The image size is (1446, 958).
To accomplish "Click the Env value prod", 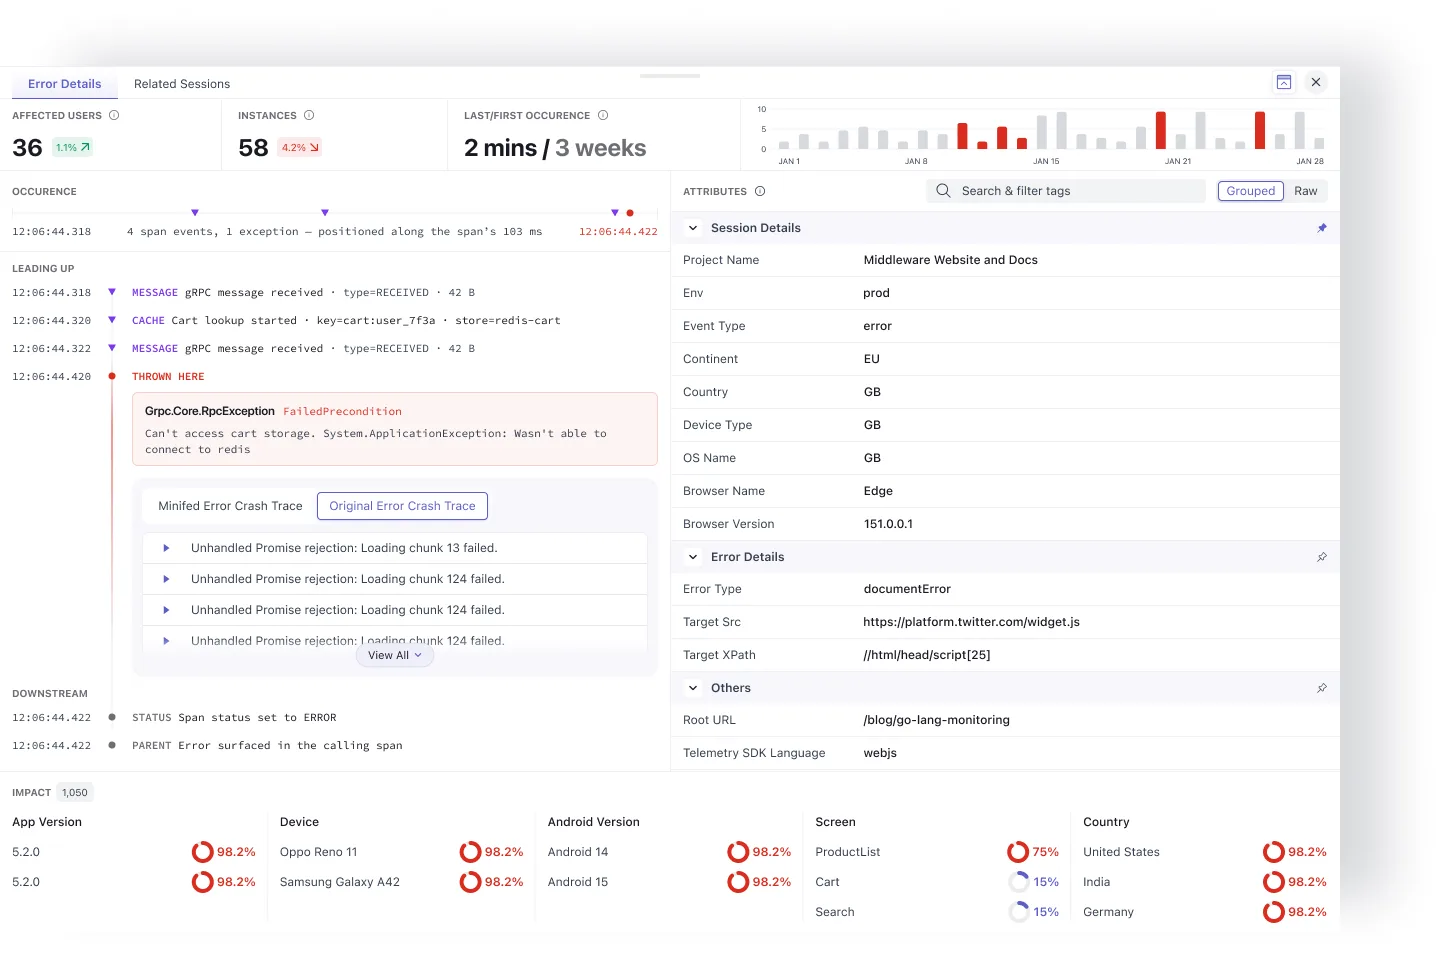I will pyautogui.click(x=876, y=293).
